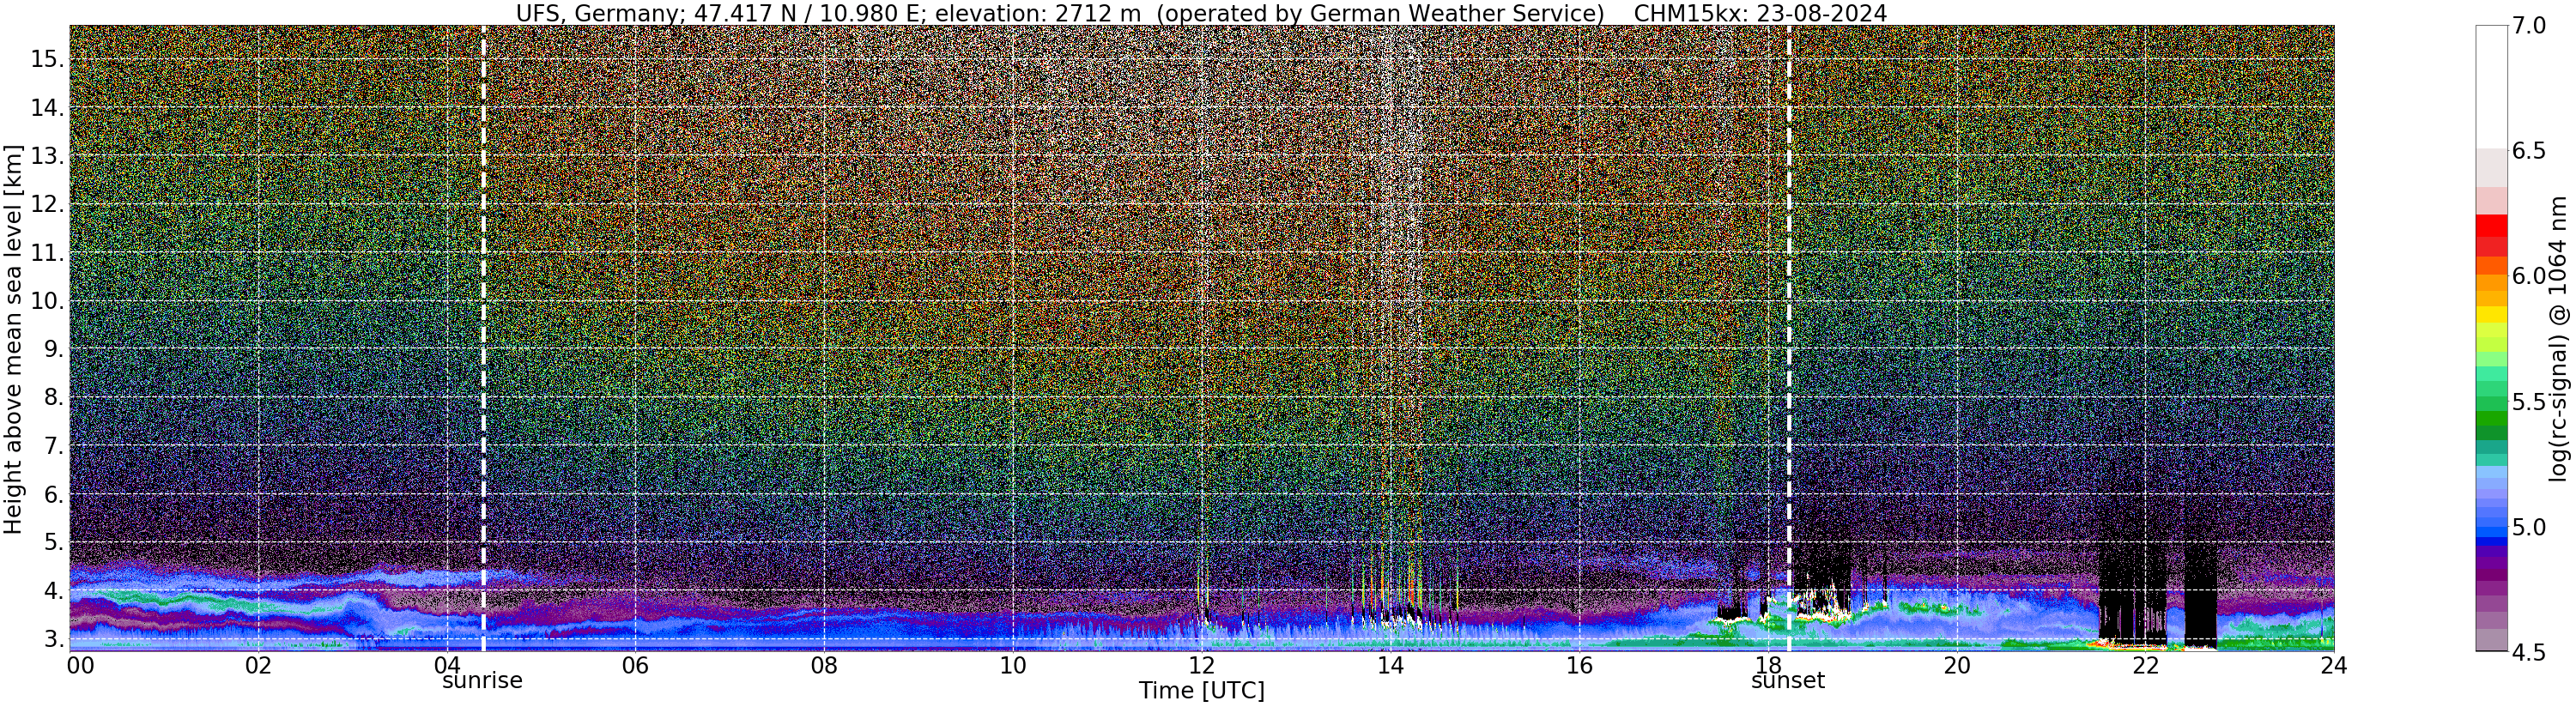Click the colorbar tick label '6.5'
Viewport: 2576px width, 707px height.
tap(2529, 151)
